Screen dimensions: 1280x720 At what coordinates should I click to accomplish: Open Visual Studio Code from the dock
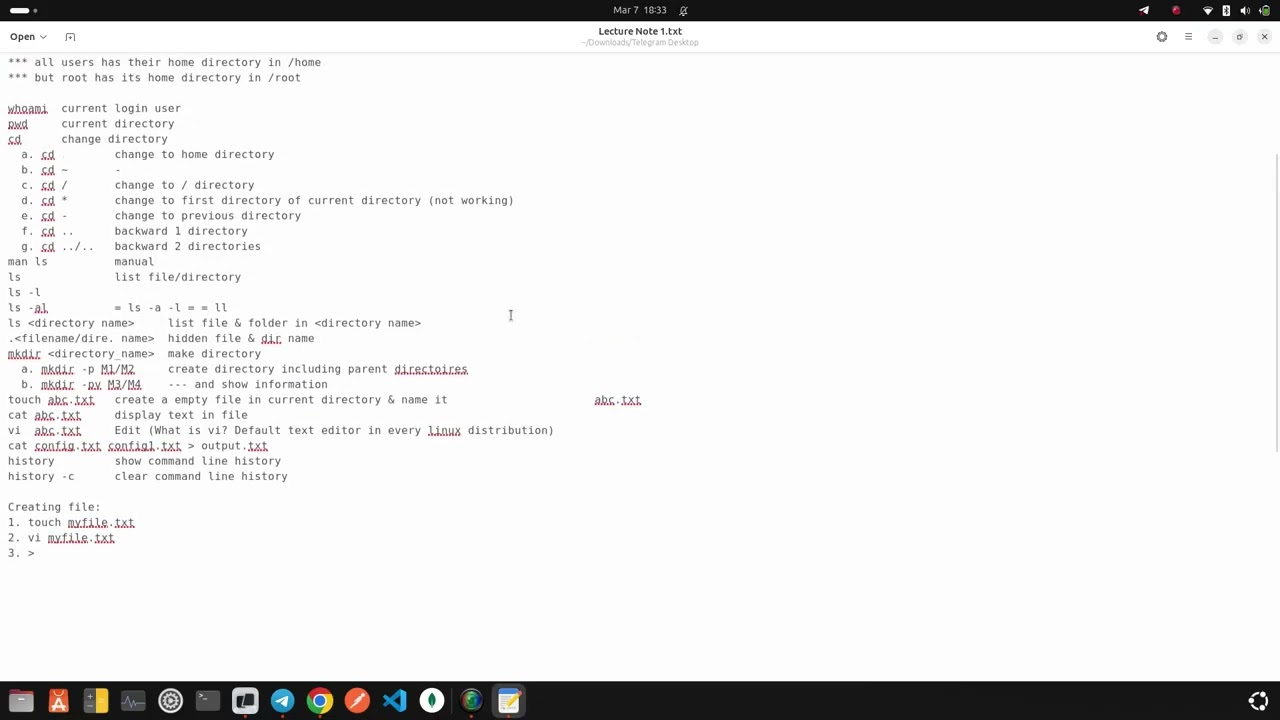click(394, 701)
